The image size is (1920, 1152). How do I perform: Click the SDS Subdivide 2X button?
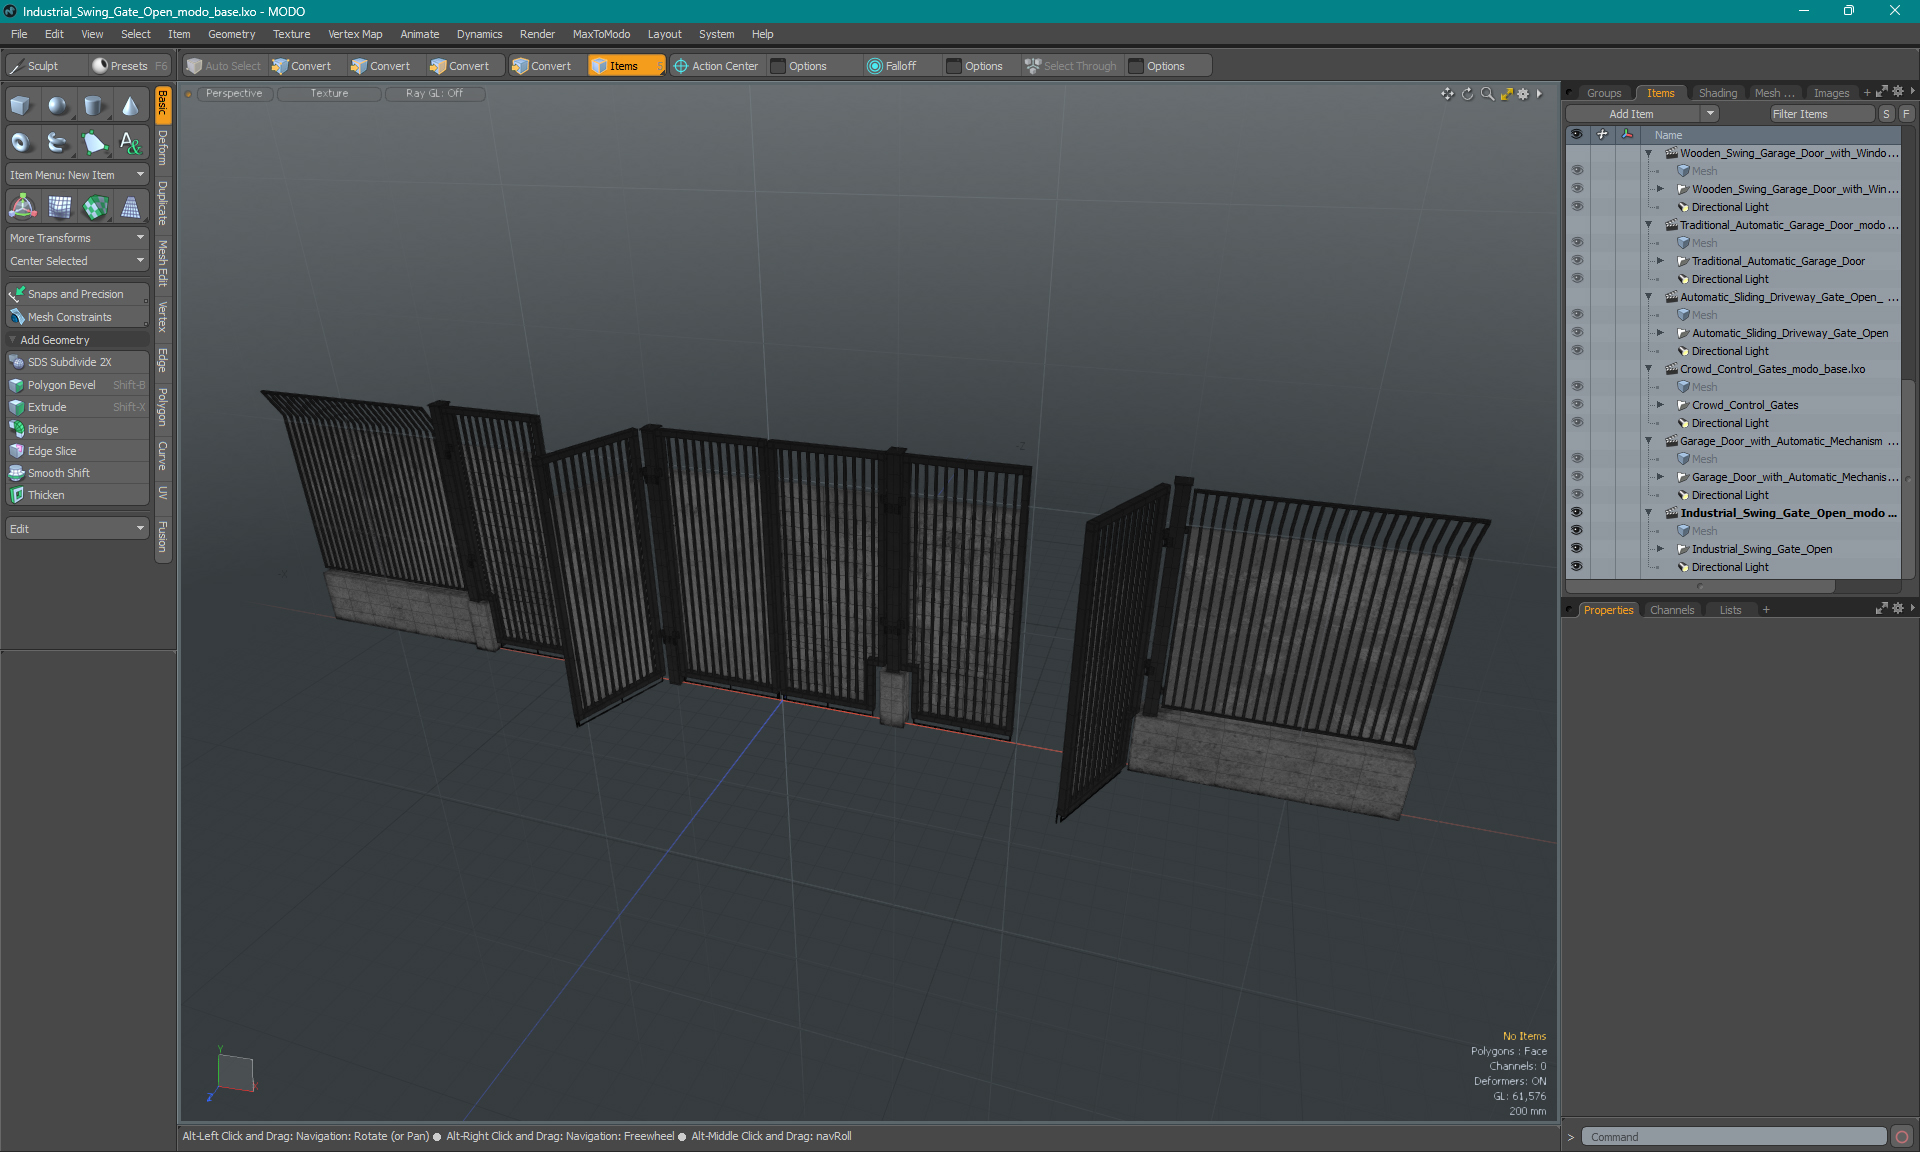click(77, 362)
